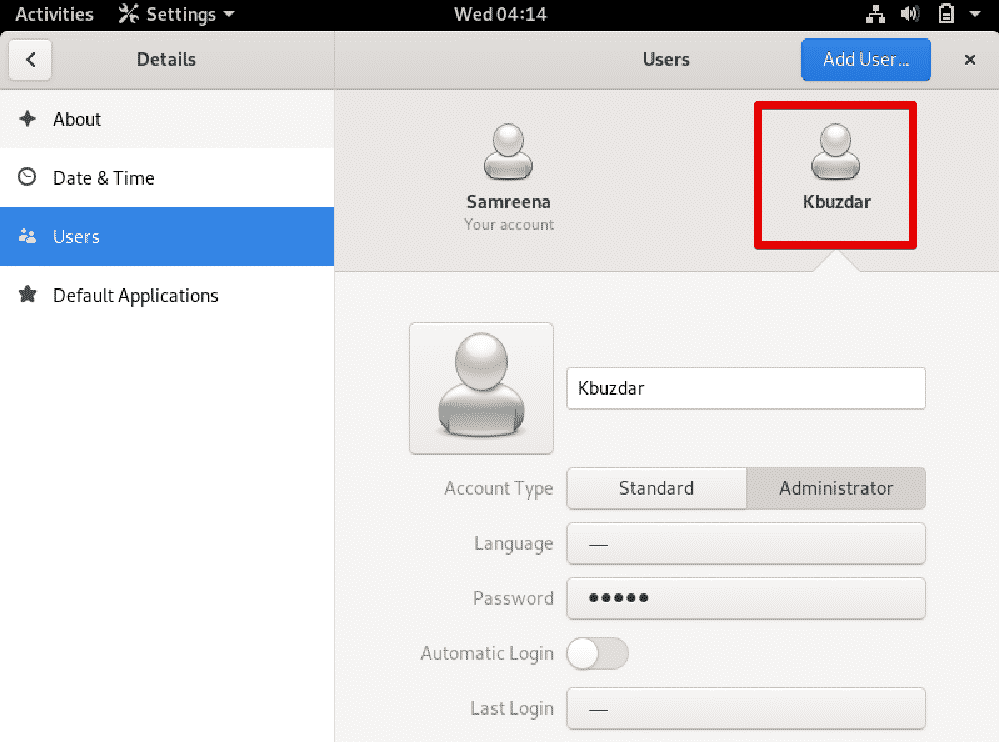The height and width of the screenshot is (742, 999).
Task: Click the volume speaker icon in top bar
Action: 910,14
